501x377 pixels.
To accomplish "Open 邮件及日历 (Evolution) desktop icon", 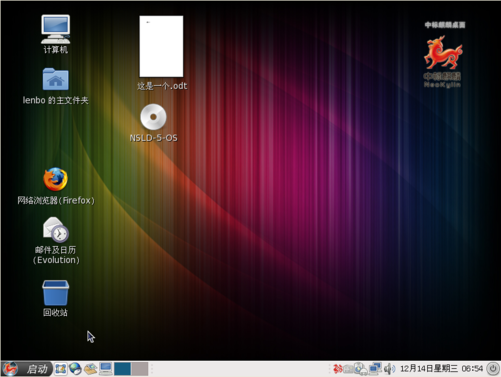I will coord(56,241).
